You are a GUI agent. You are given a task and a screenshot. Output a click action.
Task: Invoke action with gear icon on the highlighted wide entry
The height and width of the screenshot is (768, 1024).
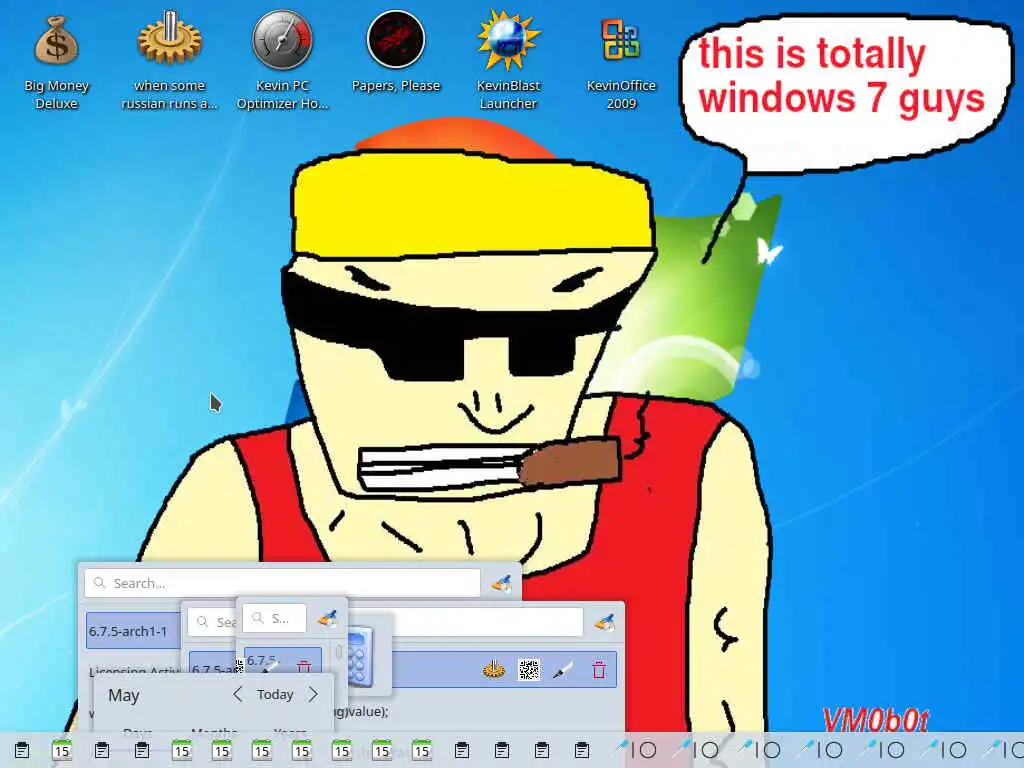494,669
